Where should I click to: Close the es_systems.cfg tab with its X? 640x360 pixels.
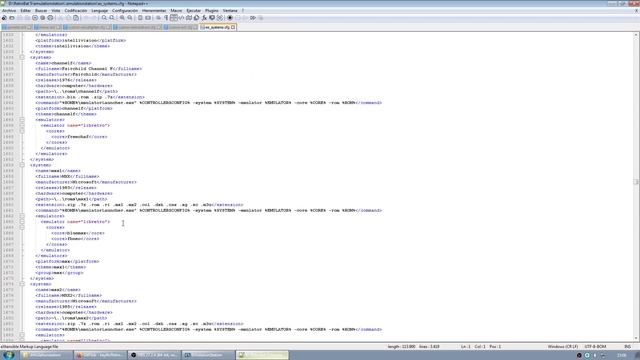pos(233,27)
